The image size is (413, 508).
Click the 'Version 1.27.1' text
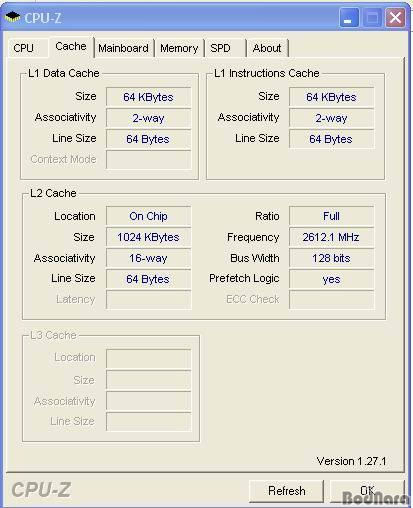tap(351, 461)
